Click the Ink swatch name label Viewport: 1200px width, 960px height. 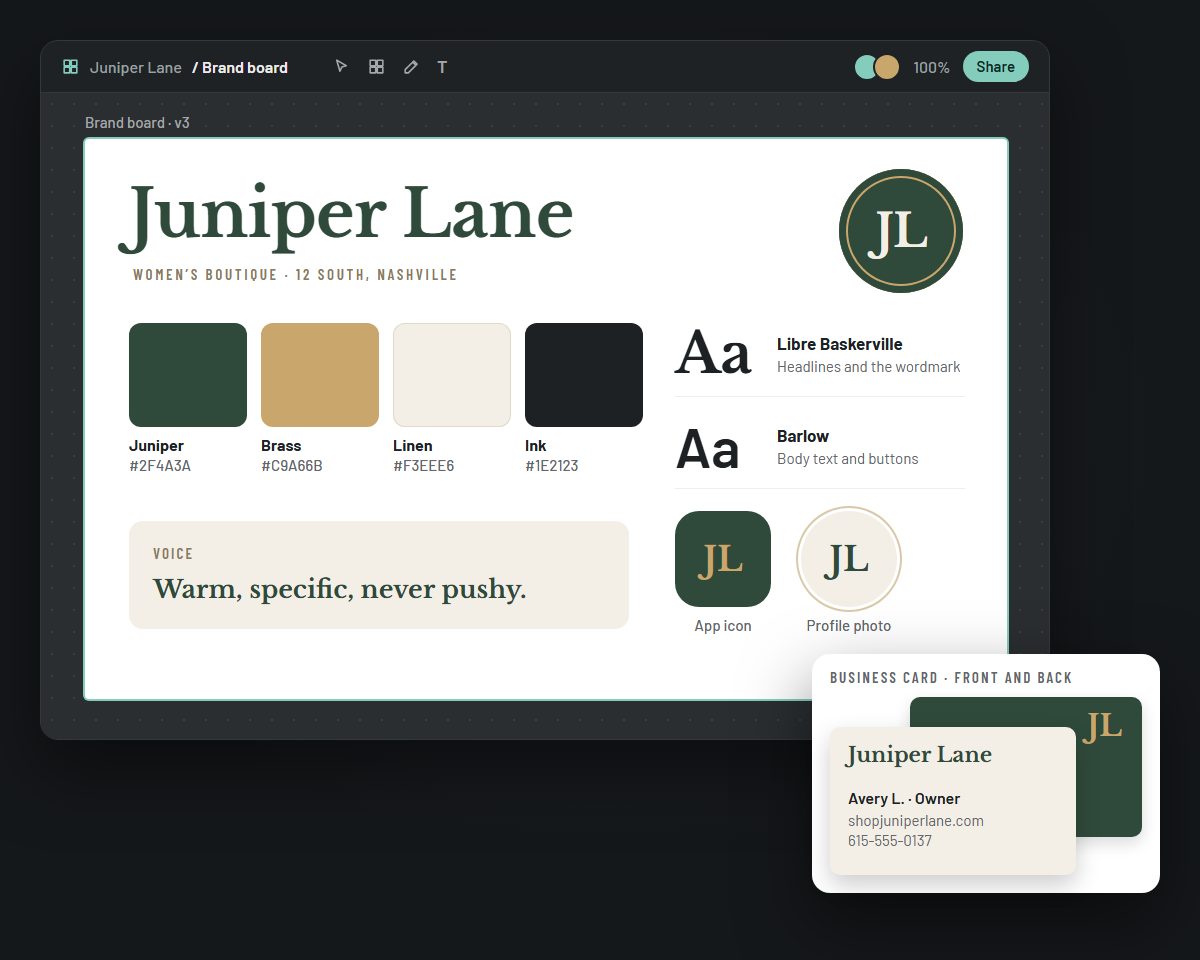pyautogui.click(x=536, y=446)
